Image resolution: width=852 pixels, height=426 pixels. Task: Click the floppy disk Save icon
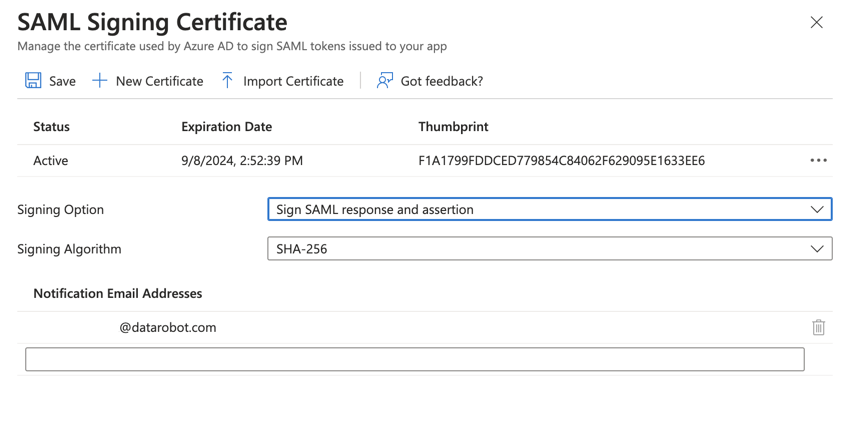(x=33, y=81)
